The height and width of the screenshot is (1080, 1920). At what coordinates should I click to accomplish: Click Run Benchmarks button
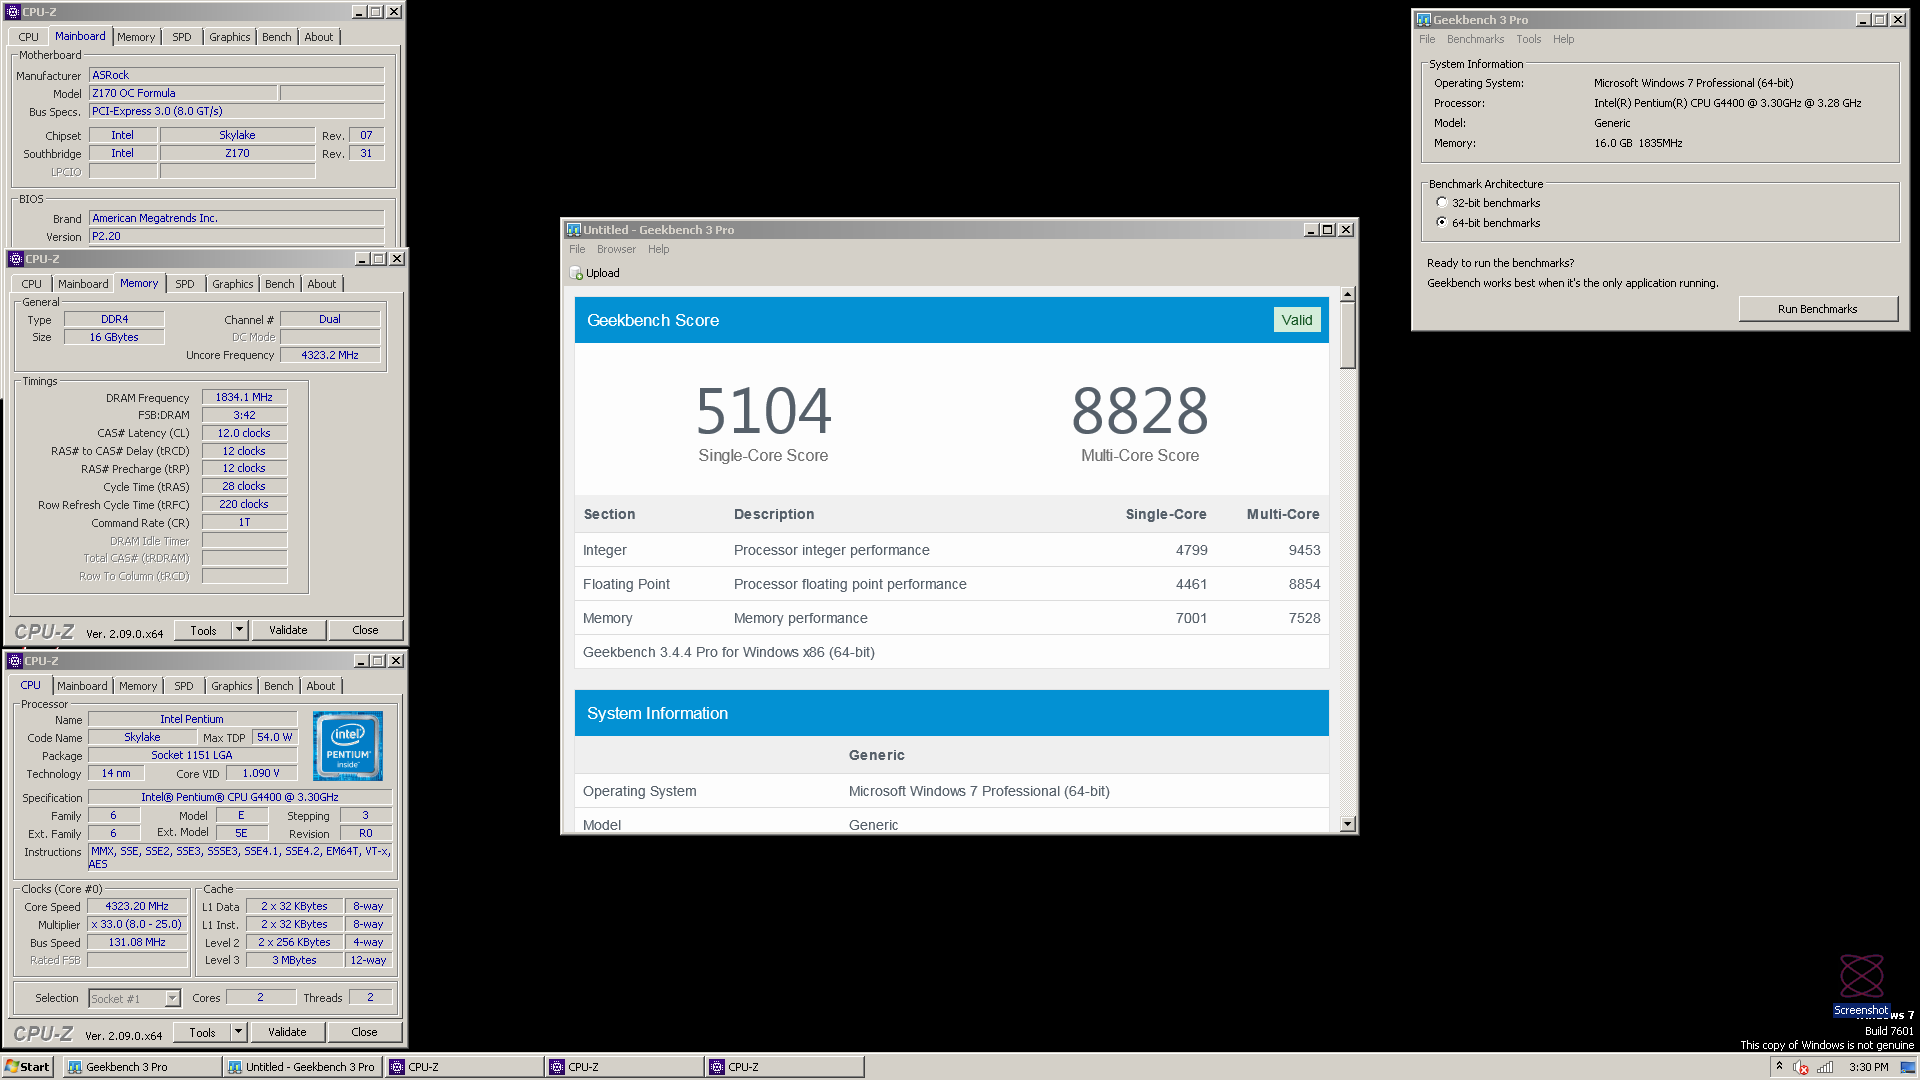click(1818, 309)
